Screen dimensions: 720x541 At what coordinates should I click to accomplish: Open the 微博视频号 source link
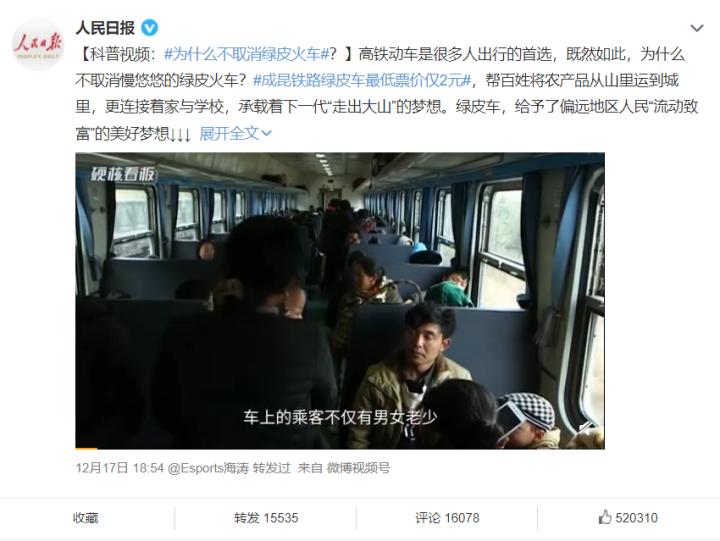pyautogui.click(x=358, y=468)
